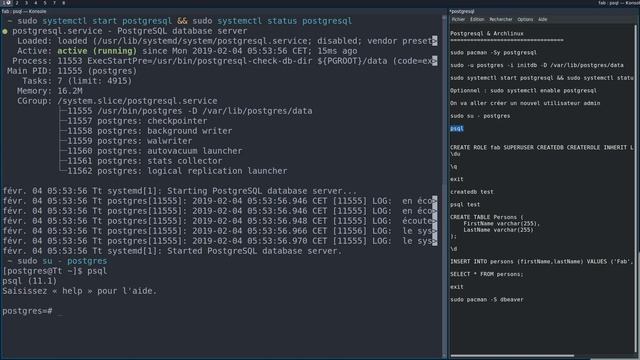The width and height of the screenshot is (640, 360).
Task: Click the 'CREATE TABLE Persons (' line
Action: pyautogui.click(x=487, y=217)
